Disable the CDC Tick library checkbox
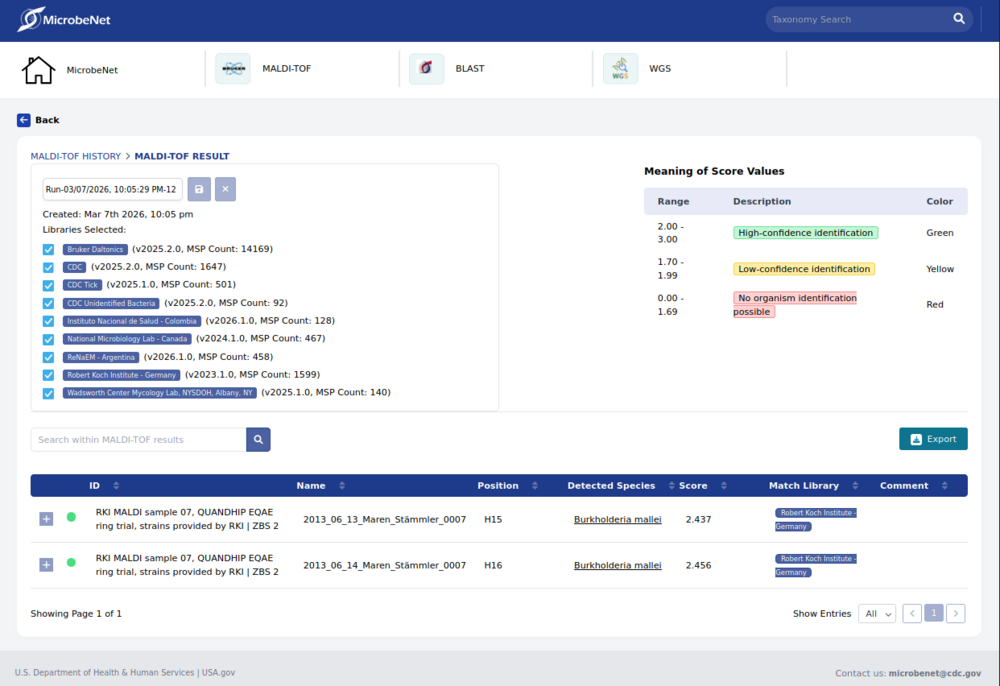Screen dimensions: 1000x686 pyautogui.click(x=48, y=285)
